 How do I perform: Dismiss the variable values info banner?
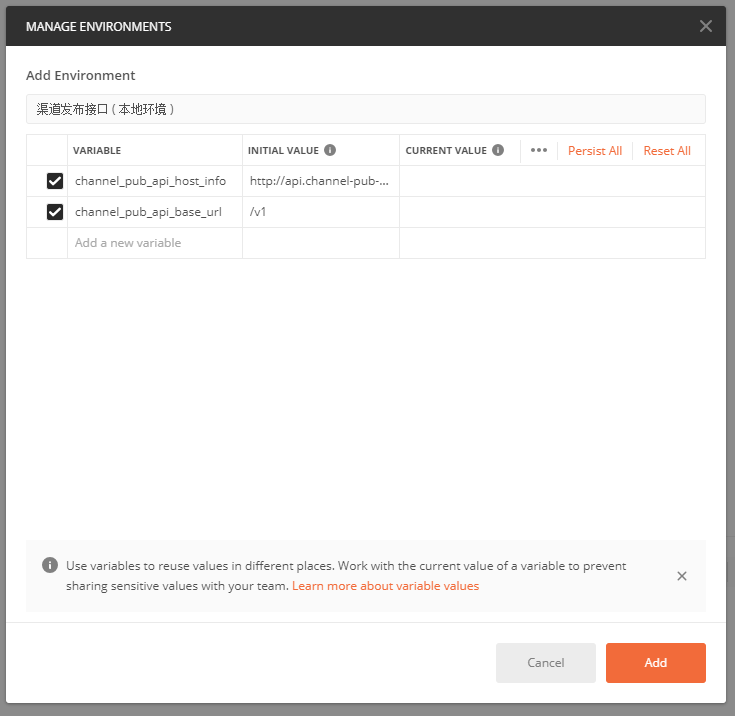(x=682, y=576)
